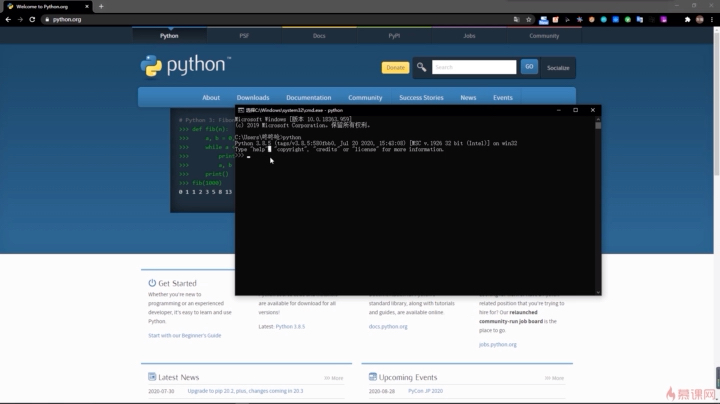Click the Google Translate extension icon
The image size is (720, 404).
point(640,19)
